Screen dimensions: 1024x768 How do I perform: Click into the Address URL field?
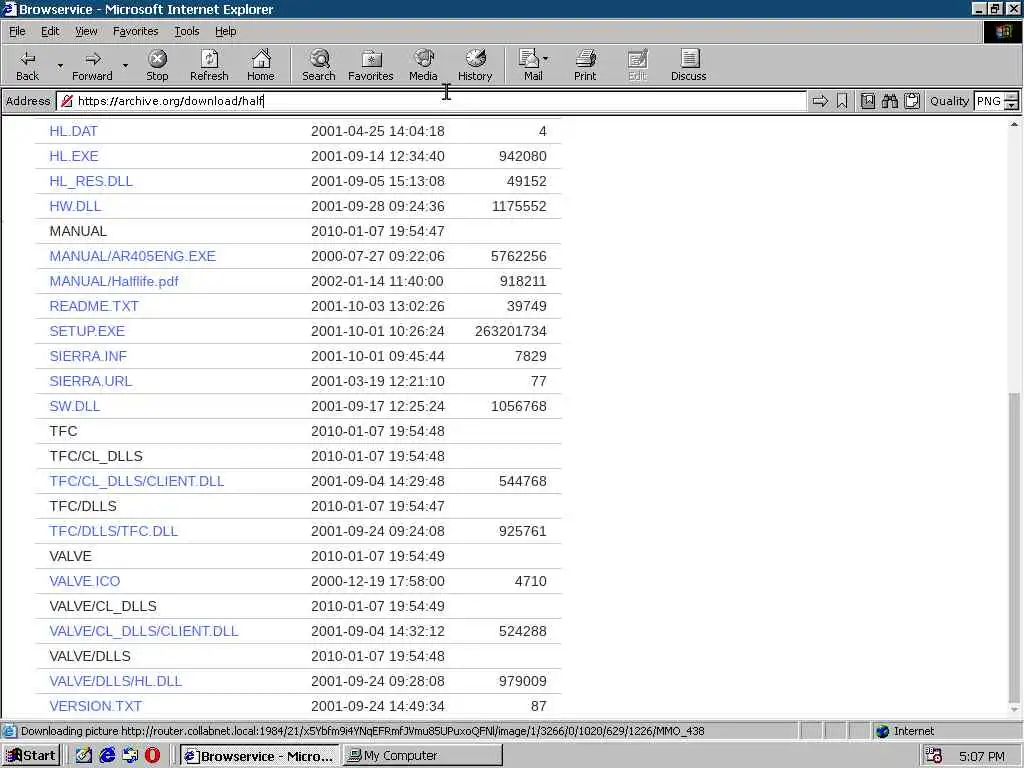pos(431,101)
